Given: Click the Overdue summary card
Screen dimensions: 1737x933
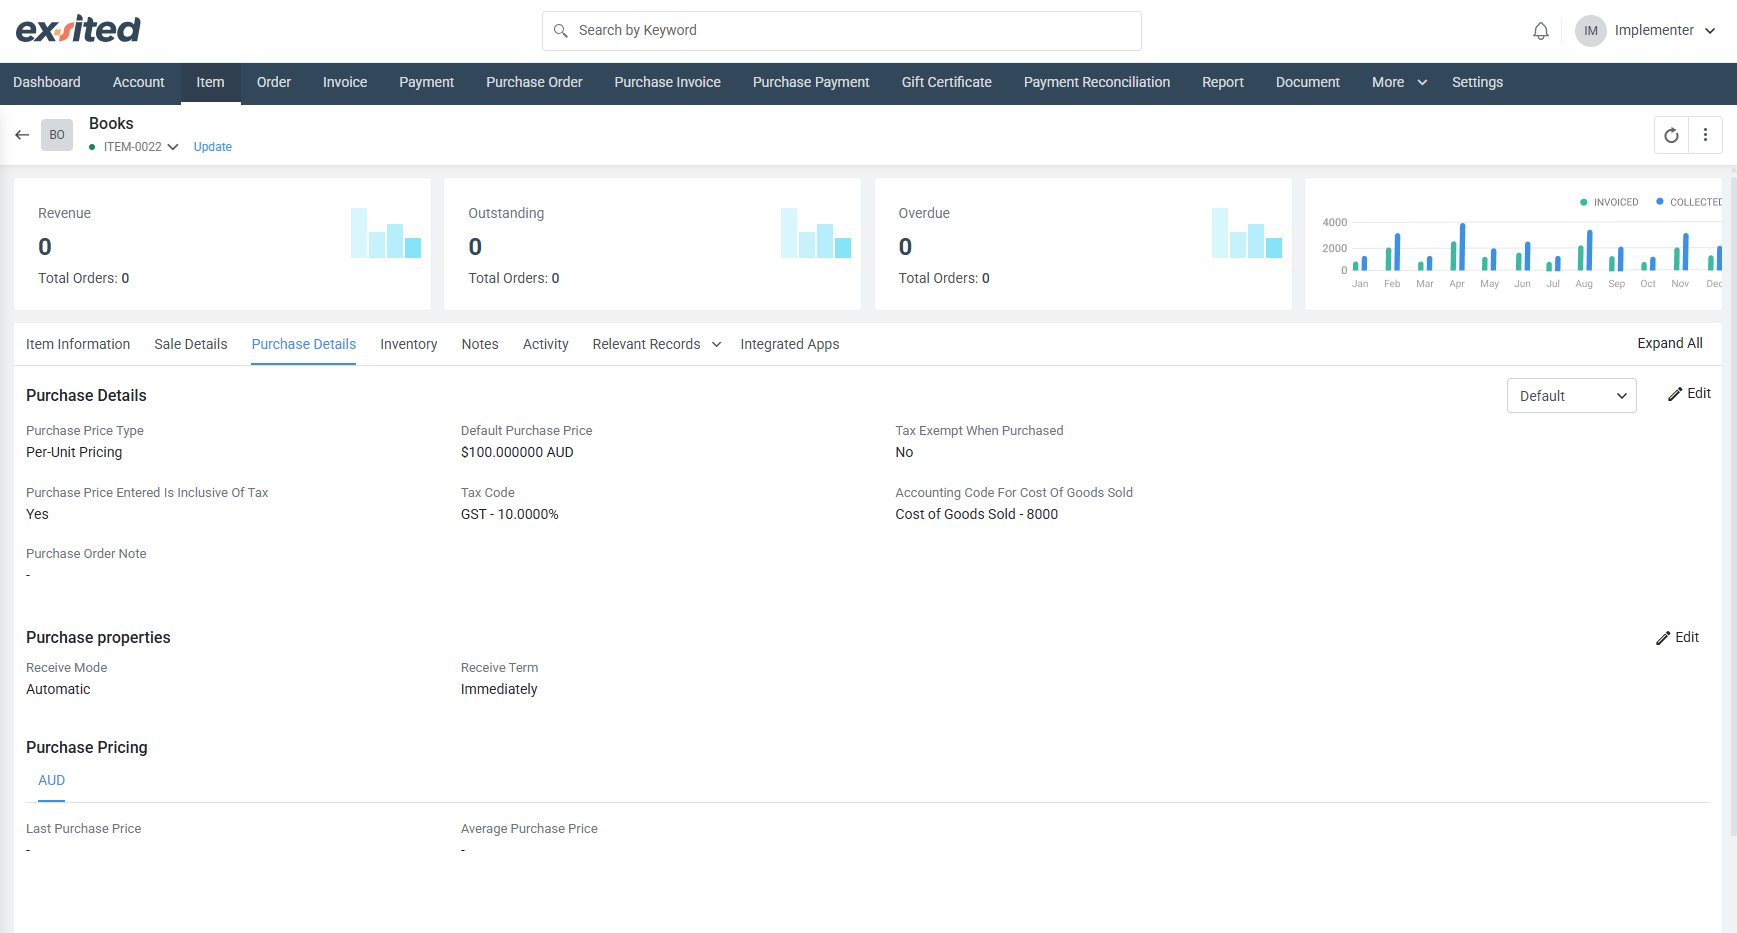Looking at the screenshot, I should pyautogui.click(x=1083, y=244).
